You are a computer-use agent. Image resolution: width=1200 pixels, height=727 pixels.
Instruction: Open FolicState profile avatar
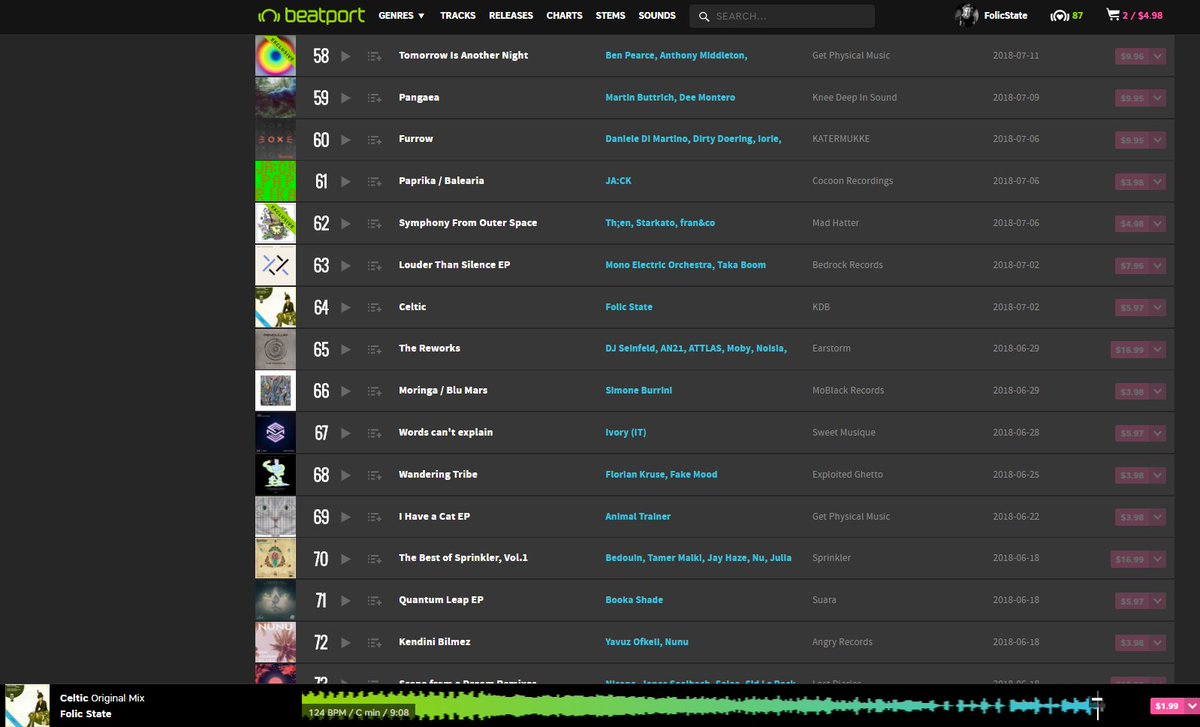coord(966,15)
